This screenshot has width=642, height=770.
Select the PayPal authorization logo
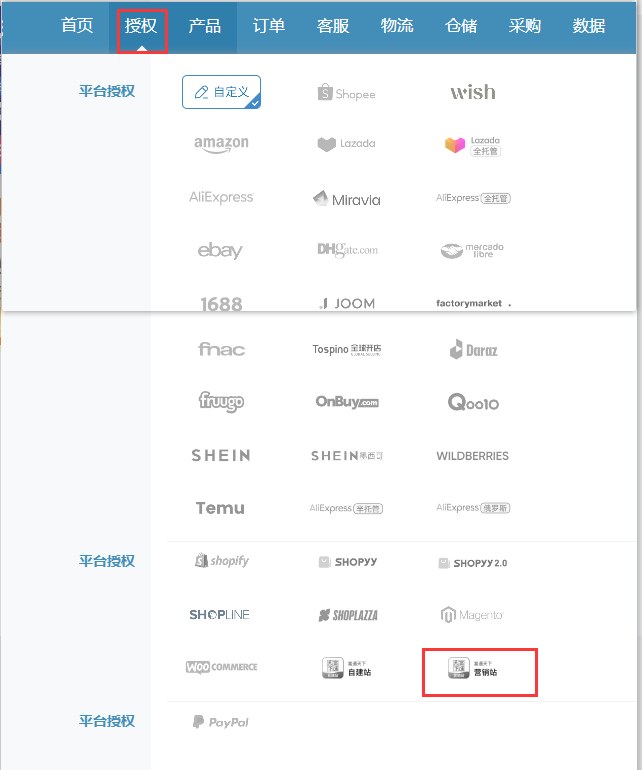(221, 722)
